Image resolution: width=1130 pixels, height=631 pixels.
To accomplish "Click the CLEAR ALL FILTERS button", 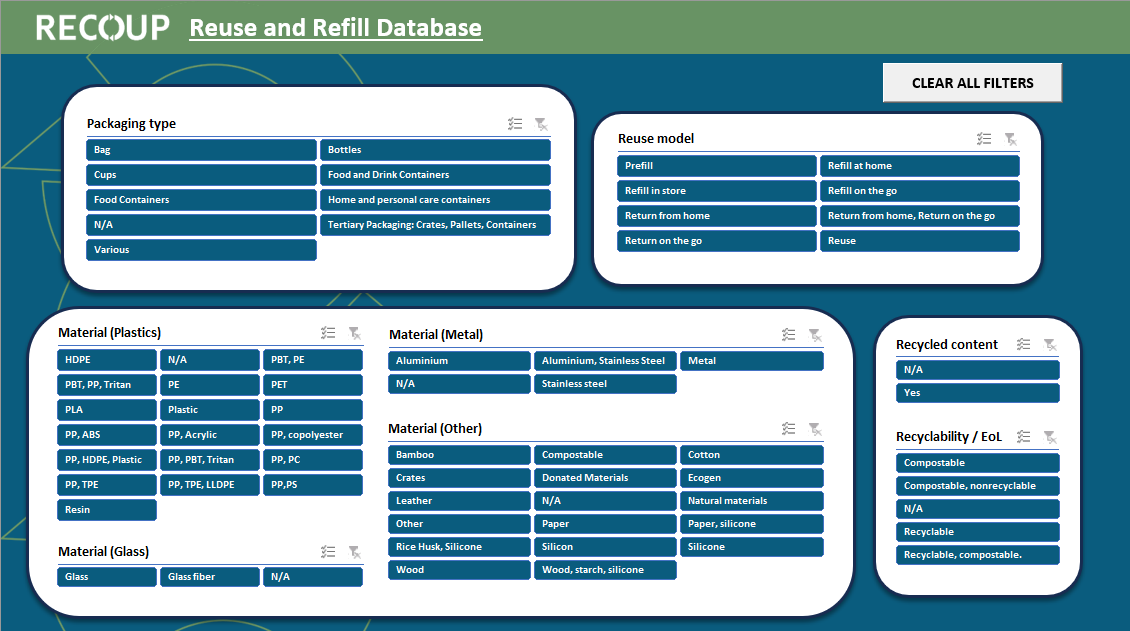I will [x=972, y=83].
